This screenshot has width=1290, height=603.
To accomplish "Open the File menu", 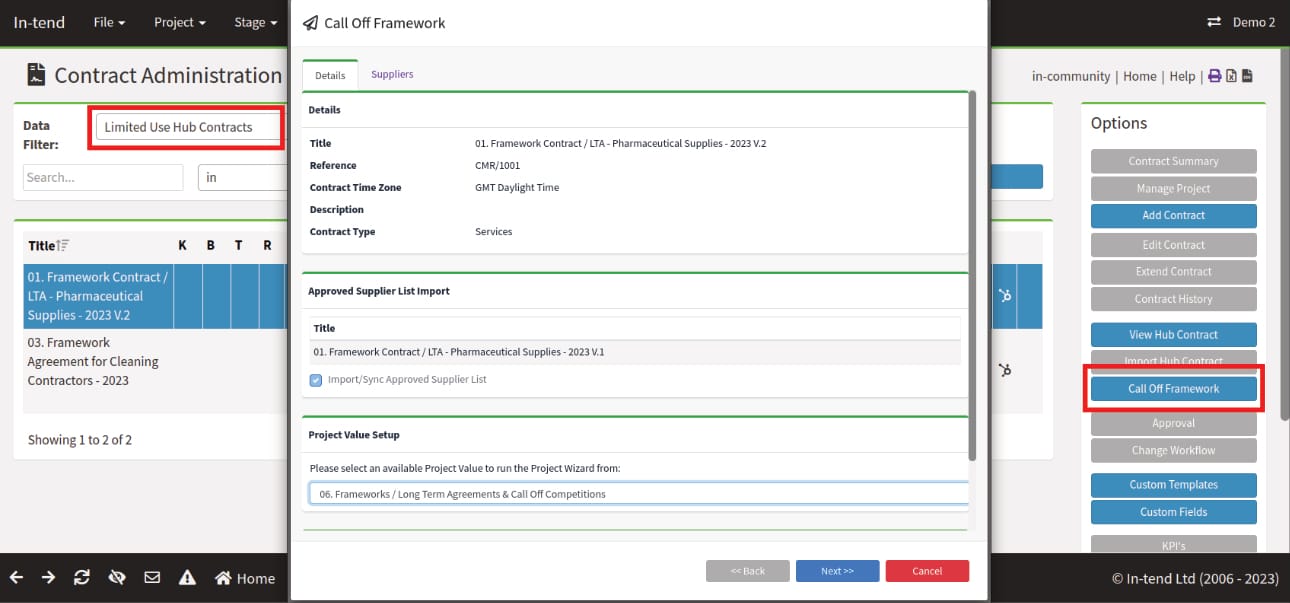I will pos(108,21).
